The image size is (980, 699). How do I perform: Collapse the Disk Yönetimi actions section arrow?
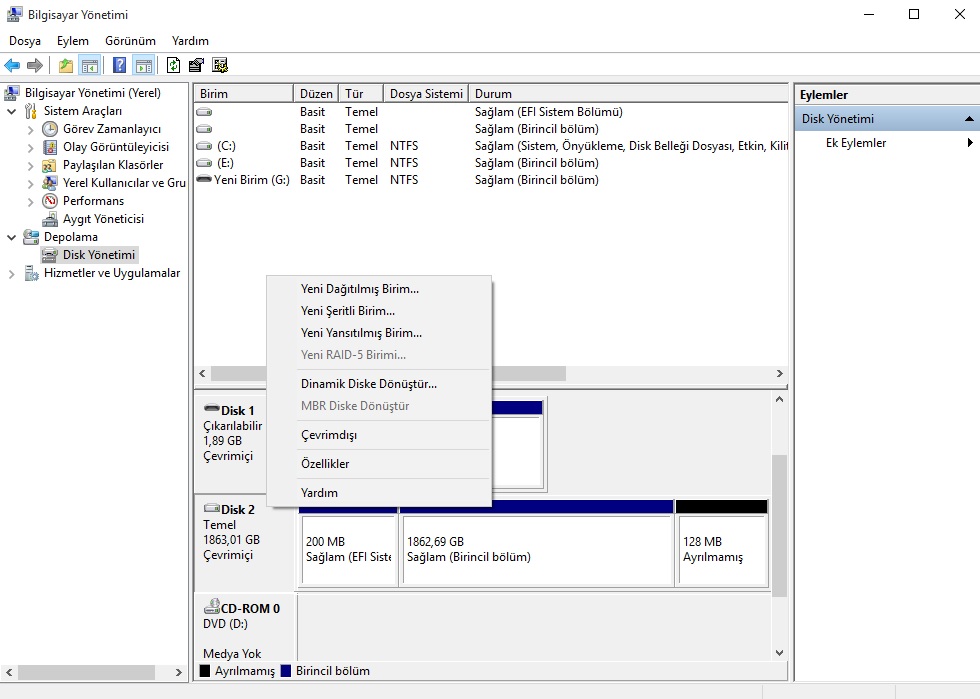coord(969,119)
